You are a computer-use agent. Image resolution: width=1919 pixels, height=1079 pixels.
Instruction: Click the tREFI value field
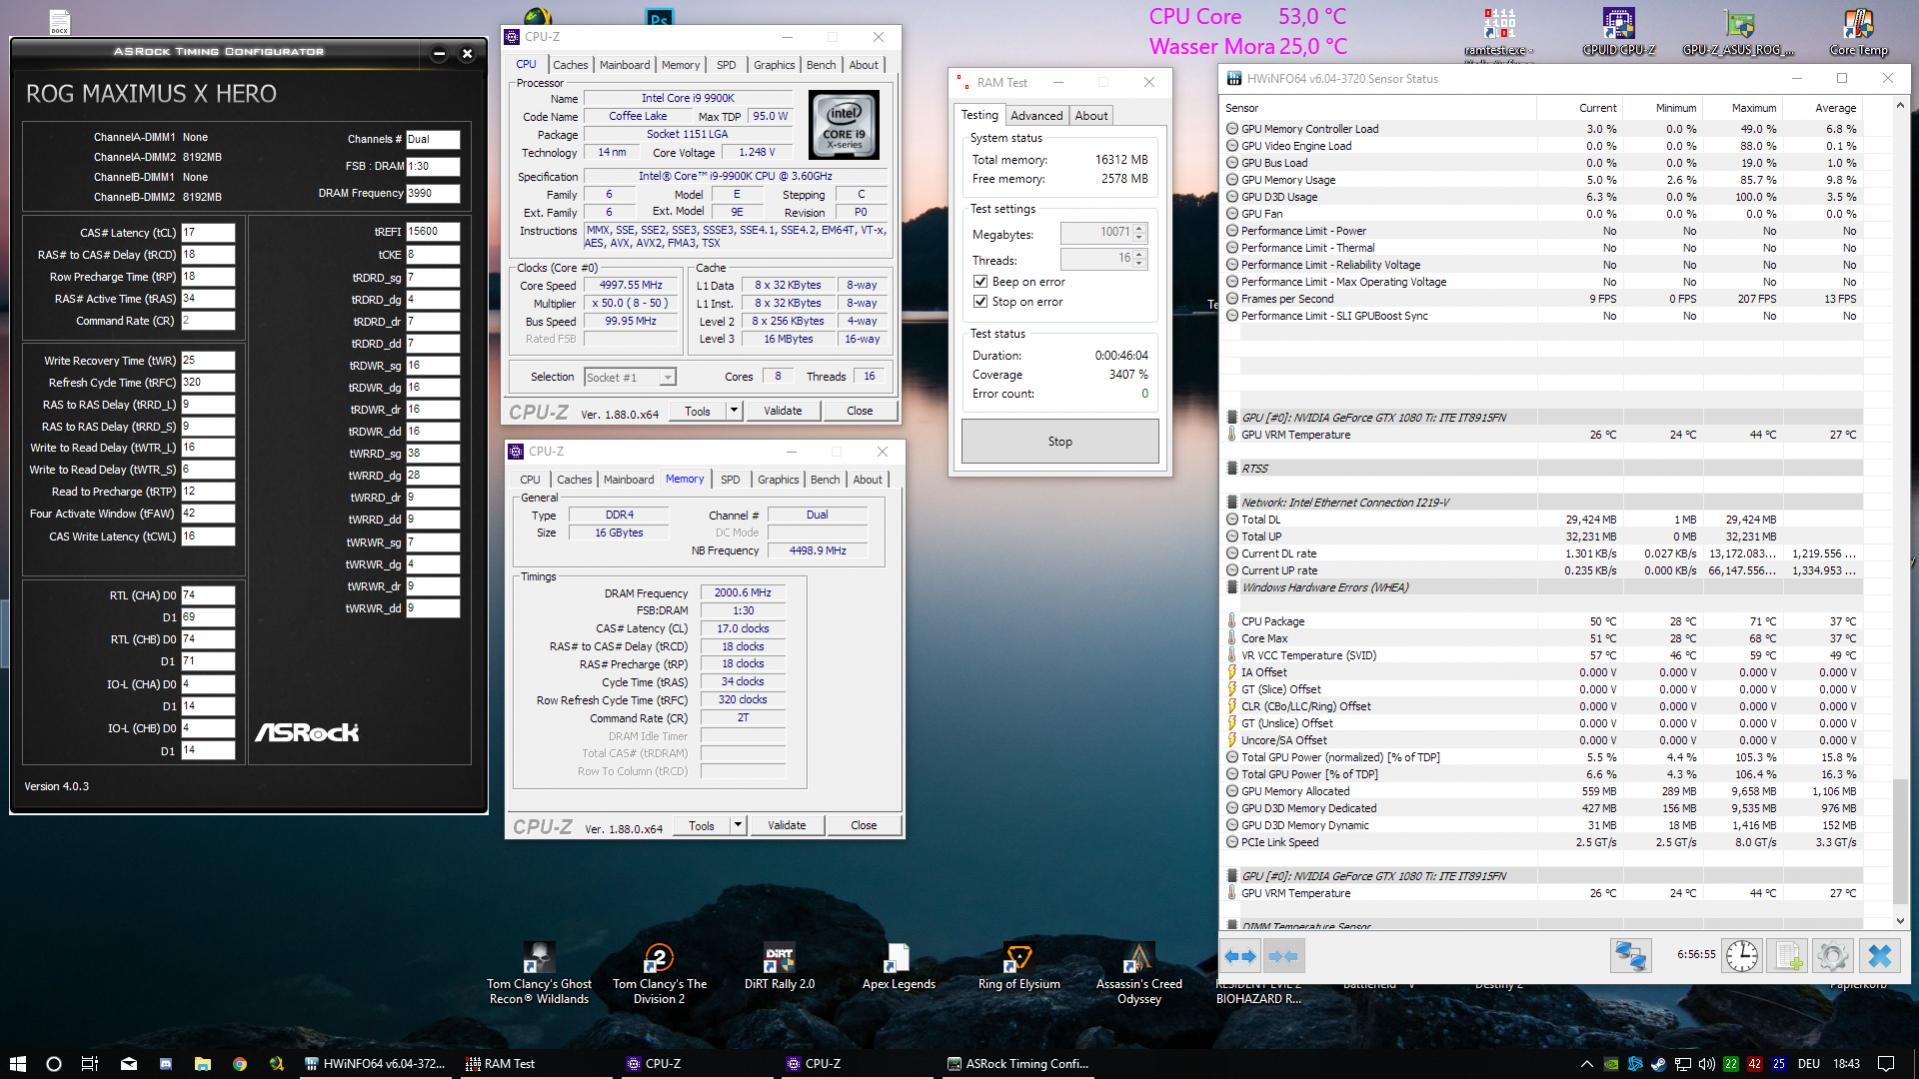click(432, 231)
